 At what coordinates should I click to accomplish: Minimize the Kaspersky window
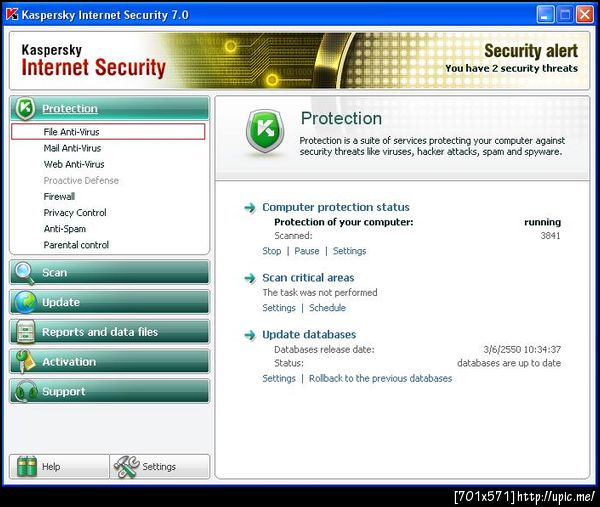[545, 15]
